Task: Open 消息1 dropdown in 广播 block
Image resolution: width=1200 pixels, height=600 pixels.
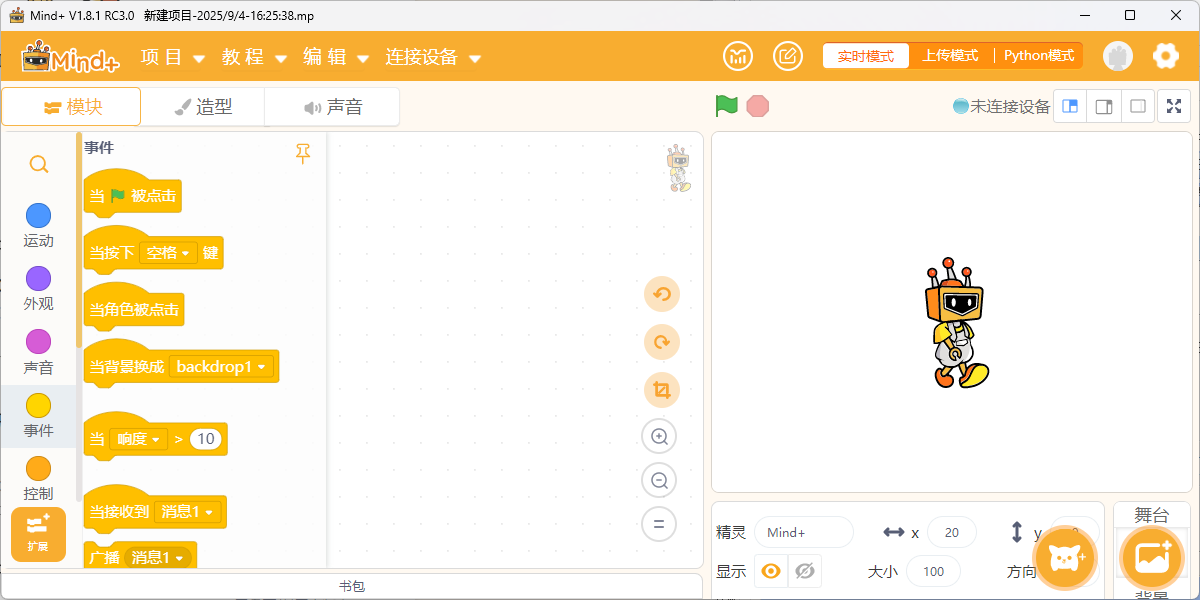Action: point(157,557)
